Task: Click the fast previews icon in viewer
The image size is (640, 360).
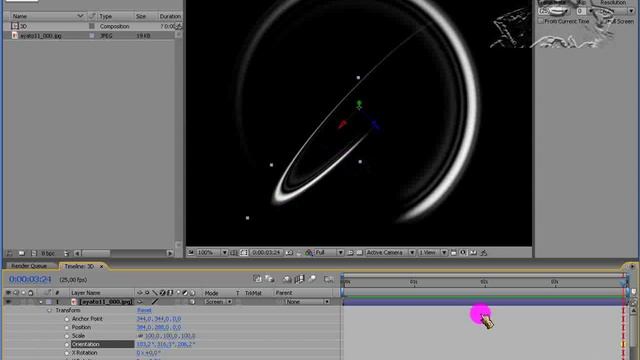Action: pos(463,253)
